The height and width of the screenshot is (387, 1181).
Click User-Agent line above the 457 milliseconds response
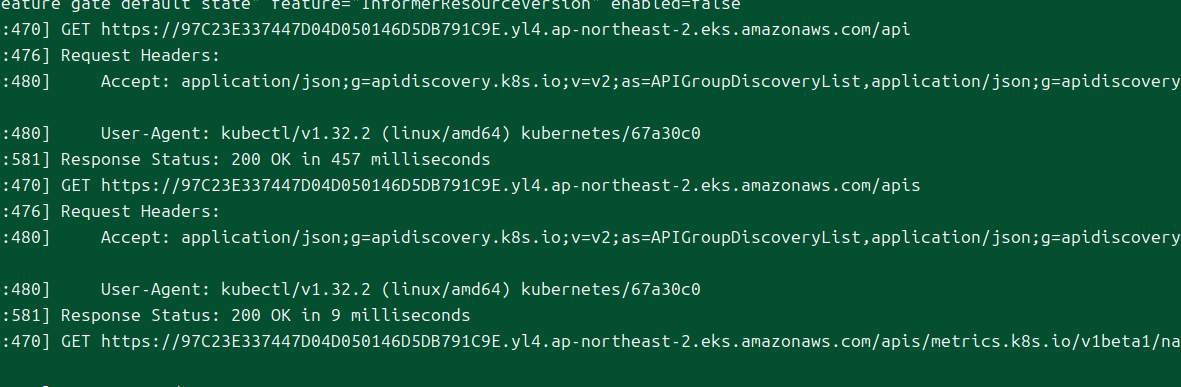coord(401,134)
